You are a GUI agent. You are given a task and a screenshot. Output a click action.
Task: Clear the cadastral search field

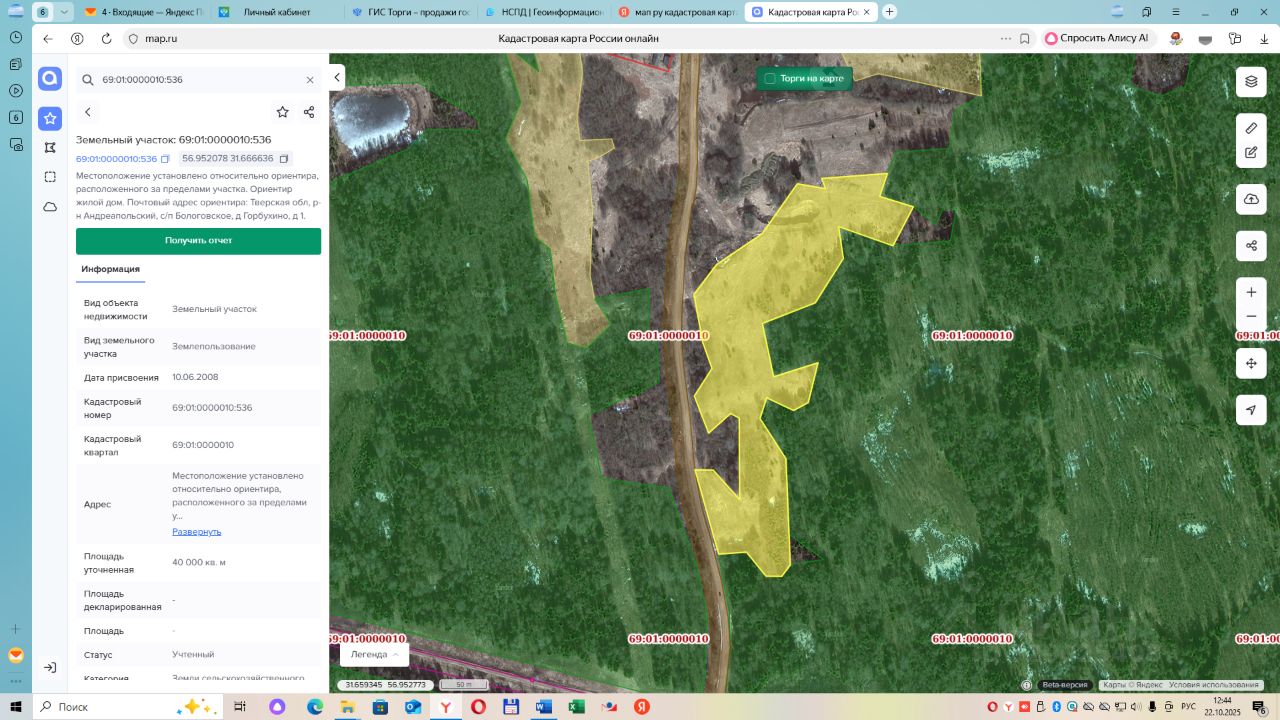point(310,80)
